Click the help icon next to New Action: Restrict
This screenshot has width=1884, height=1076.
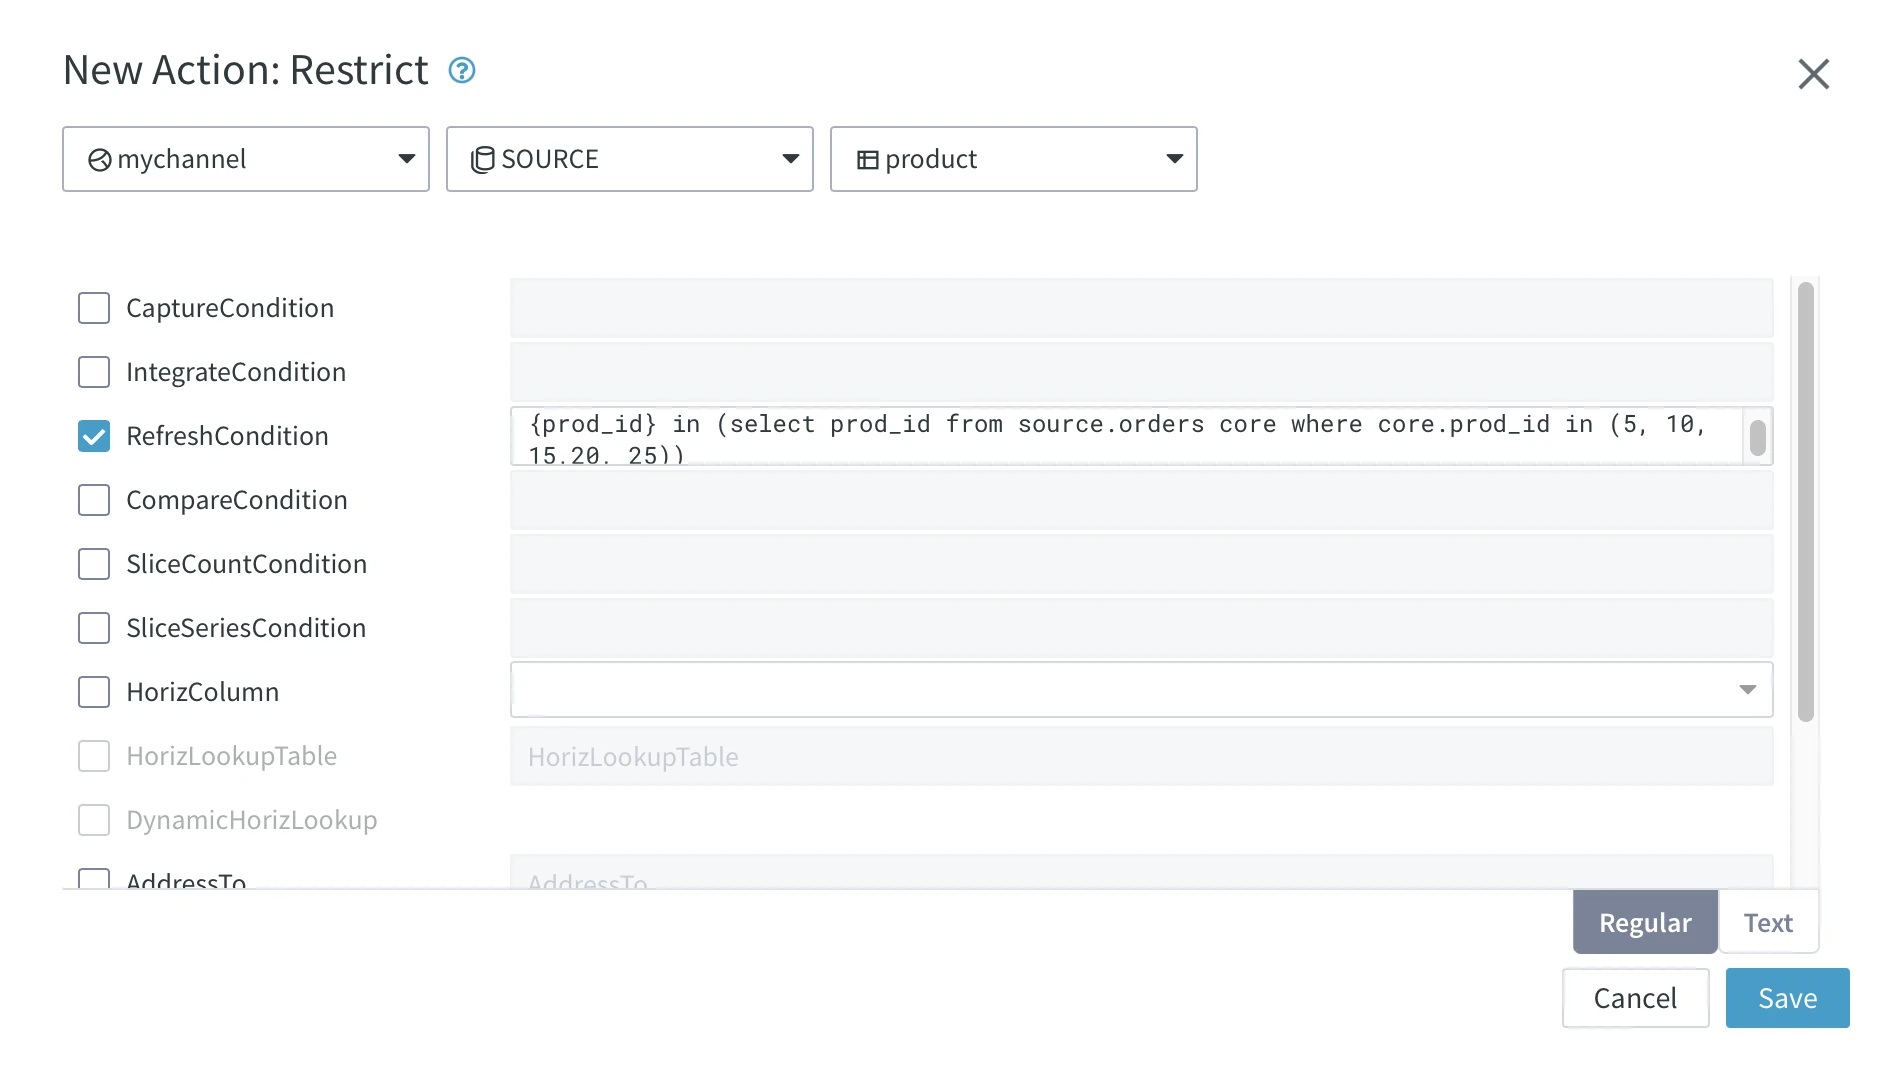coord(461,70)
